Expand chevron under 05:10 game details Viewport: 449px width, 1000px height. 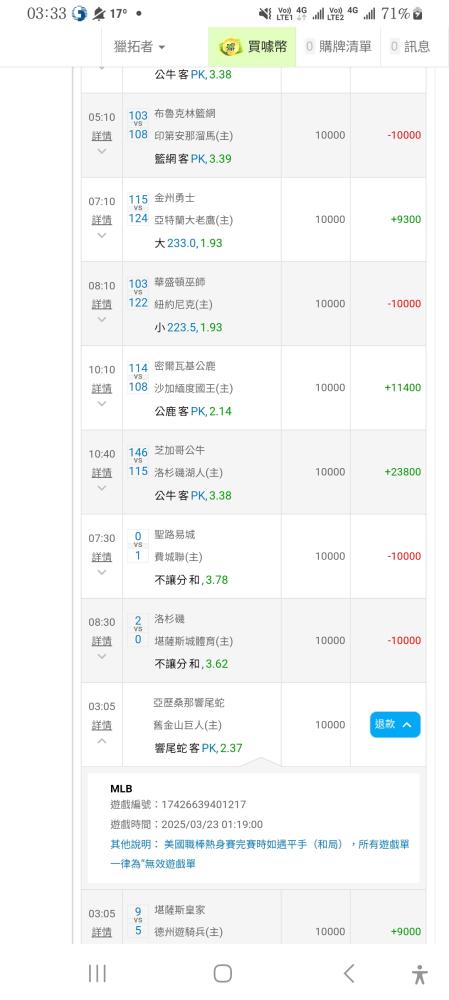coord(101,152)
